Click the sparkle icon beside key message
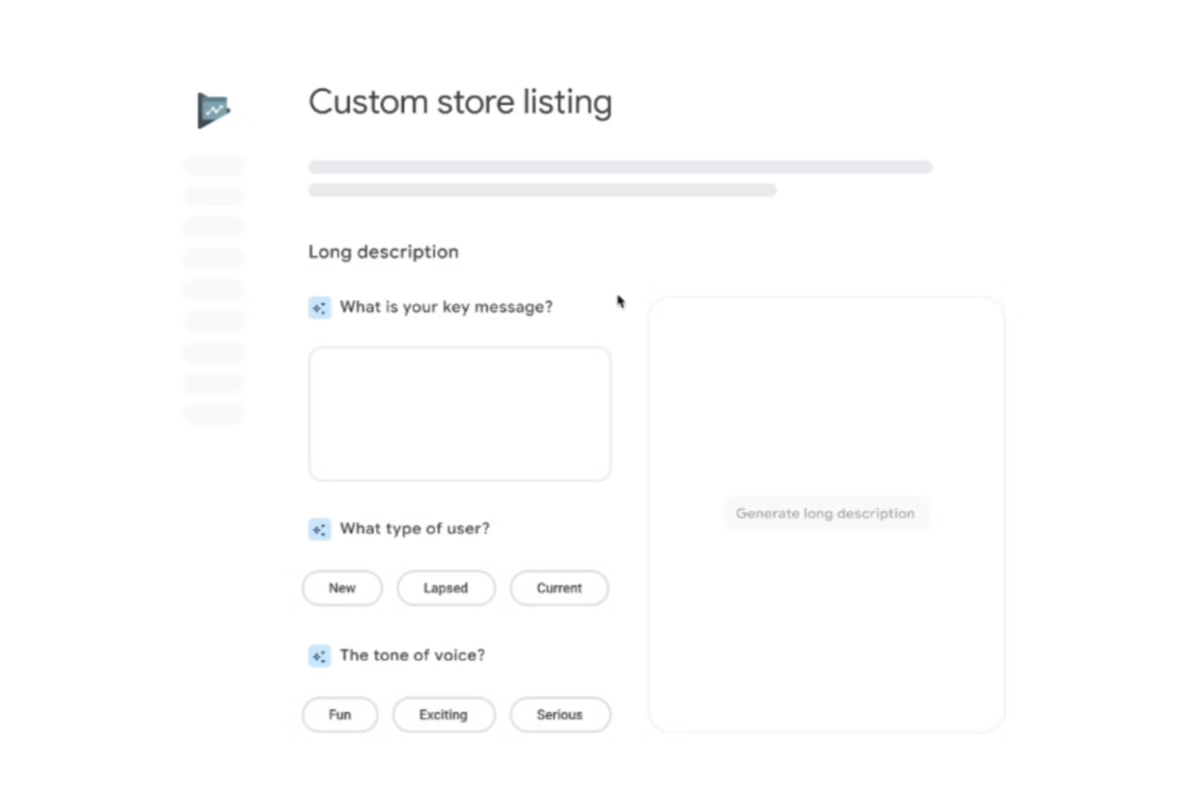Viewport: 1200px width, 800px height. (319, 308)
